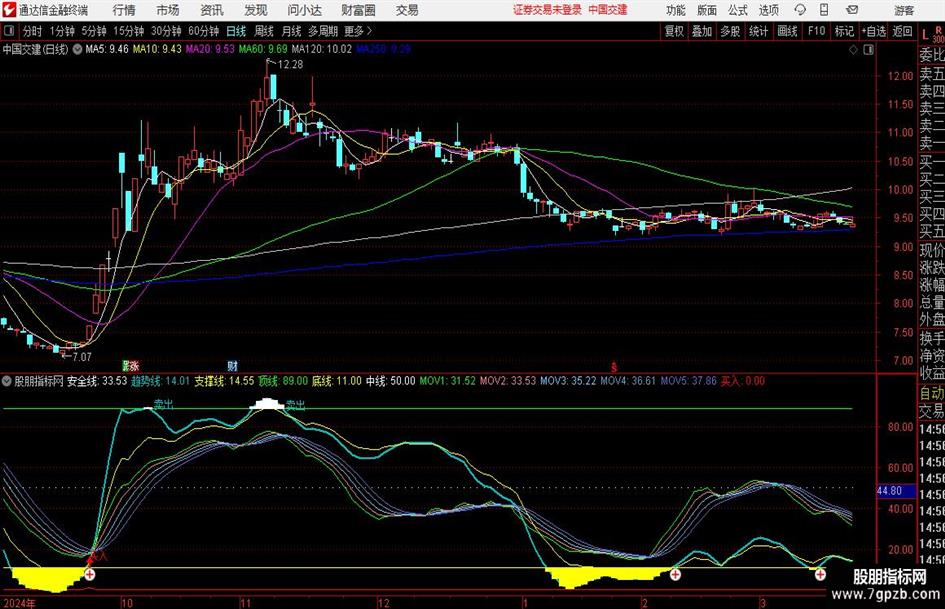945x609 pixels.
Task: Click the 12.28 high price label
Action: pyautogui.click(x=290, y=64)
